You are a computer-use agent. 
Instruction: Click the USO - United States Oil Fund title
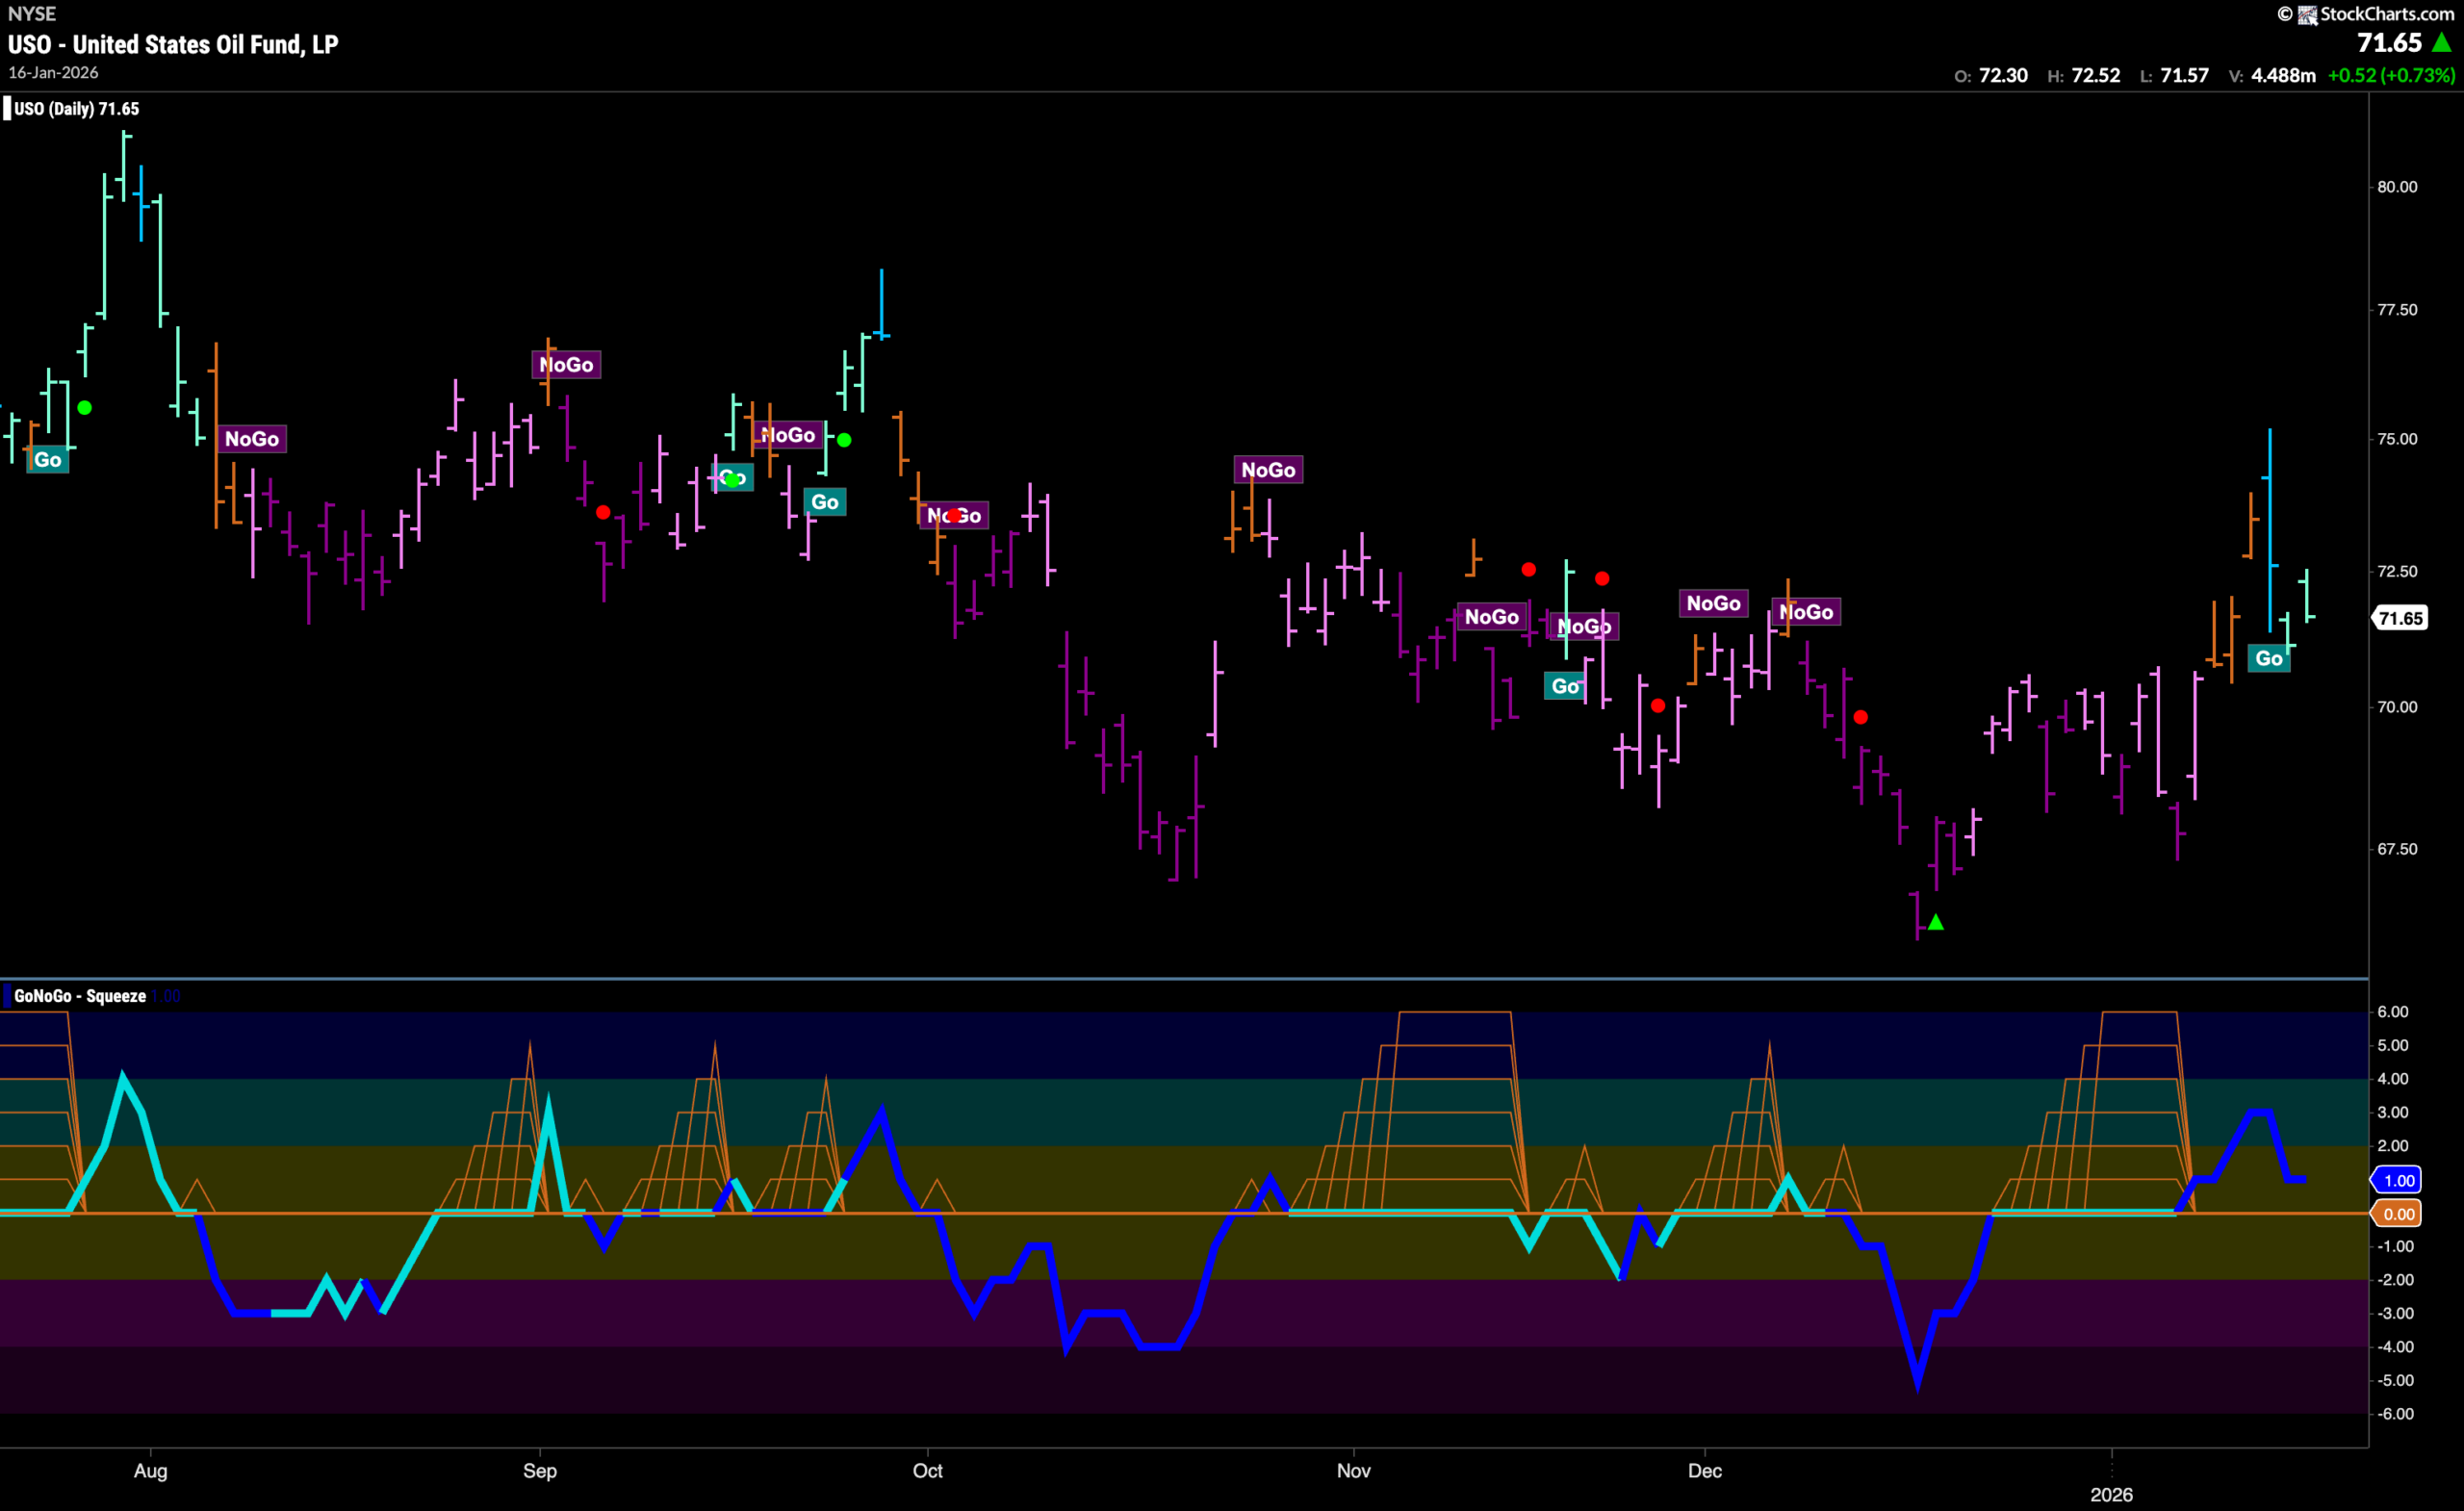(173, 44)
